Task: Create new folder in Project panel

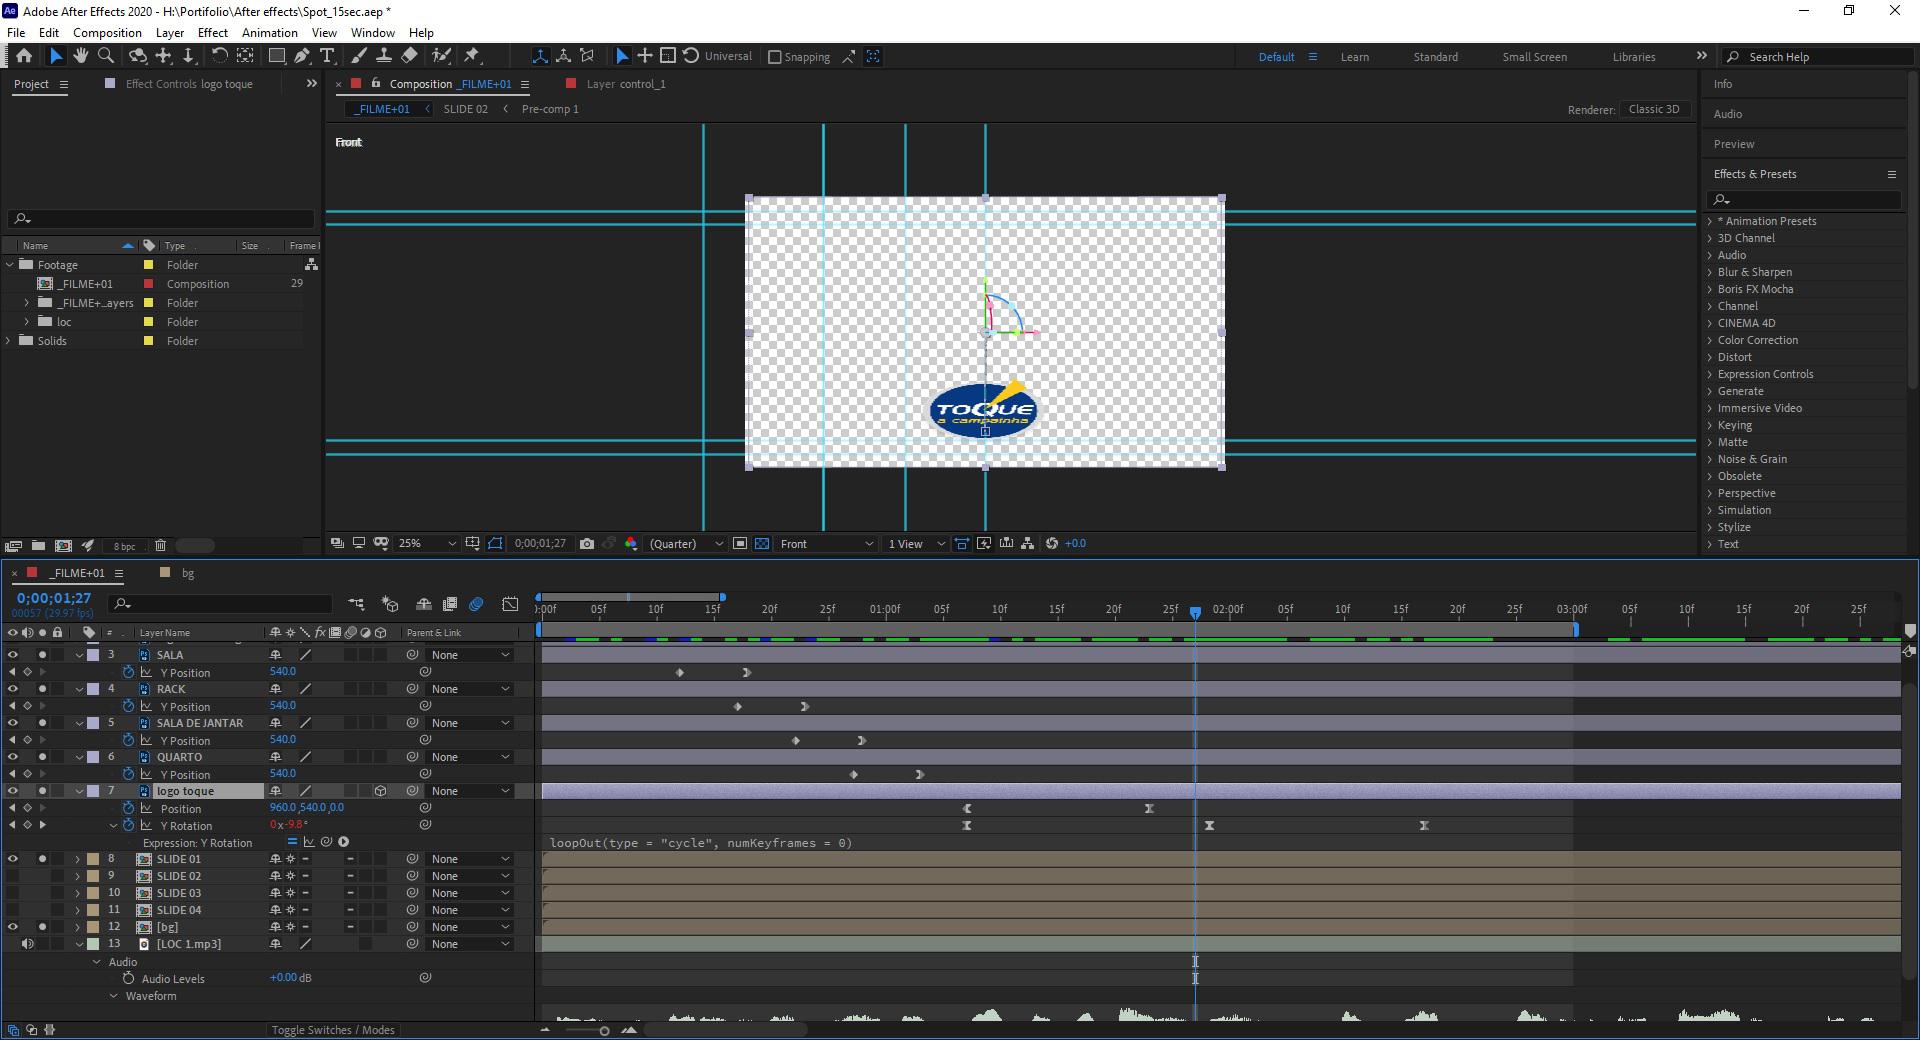Action: 38,546
